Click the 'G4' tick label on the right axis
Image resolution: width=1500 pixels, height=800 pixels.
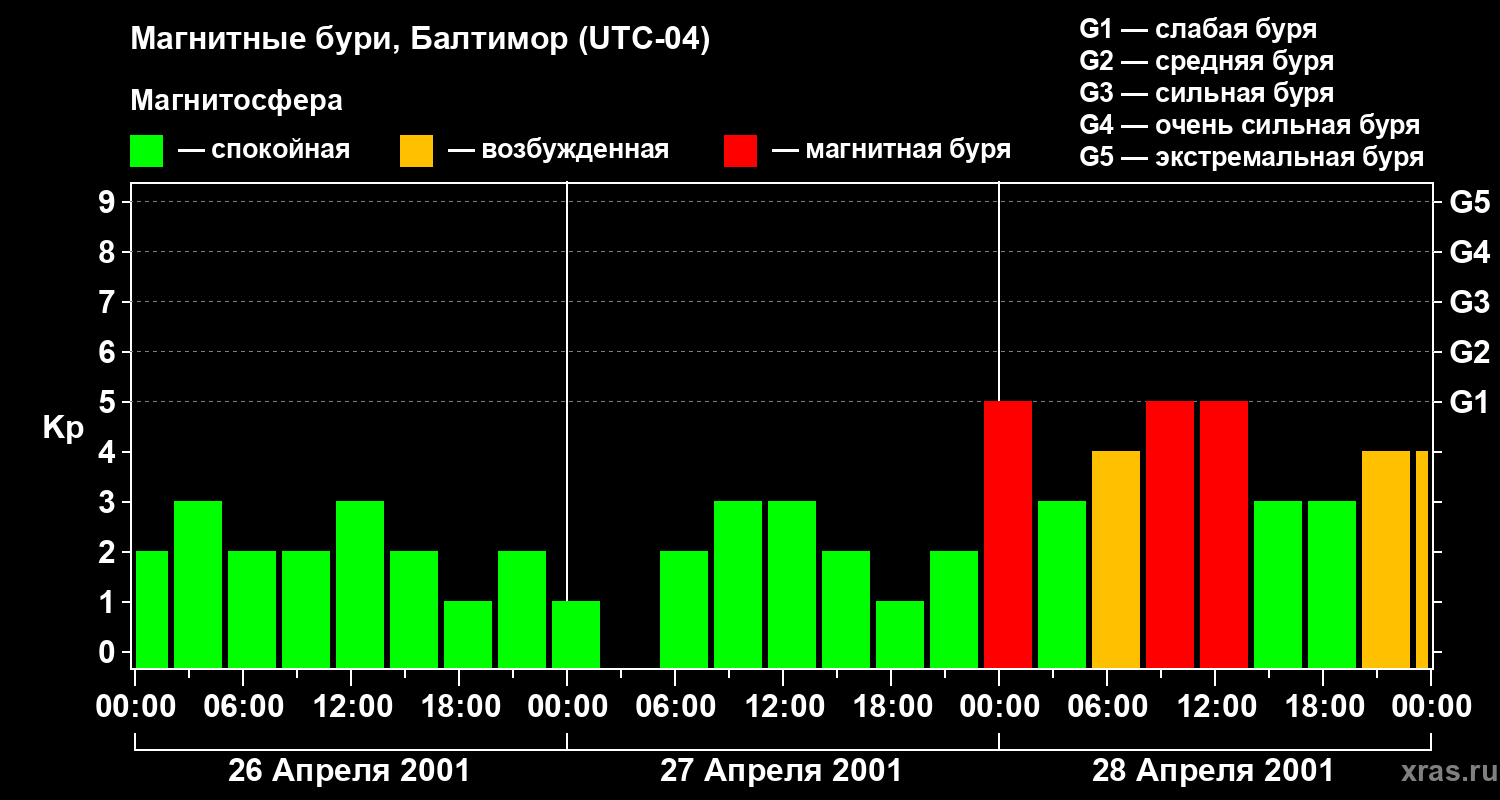1470,253
